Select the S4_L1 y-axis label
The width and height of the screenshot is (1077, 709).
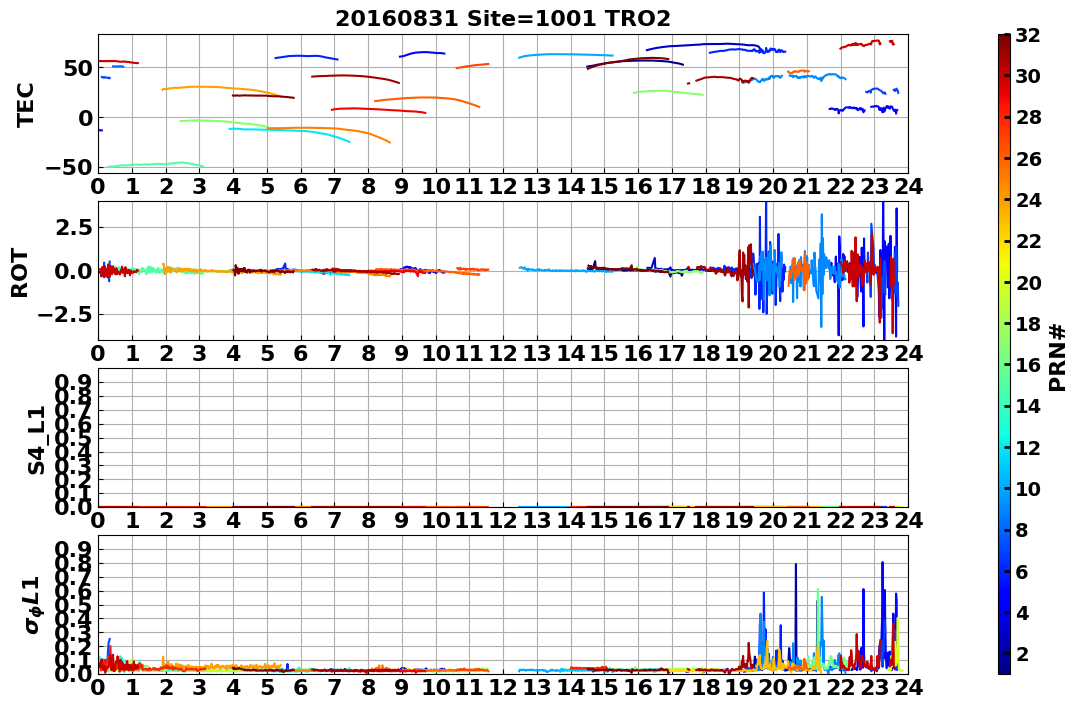point(36,440)
